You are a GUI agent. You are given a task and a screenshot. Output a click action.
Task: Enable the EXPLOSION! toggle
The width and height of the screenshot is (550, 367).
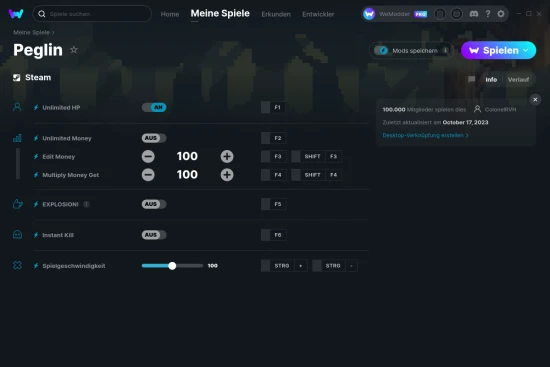tap(154, 204)
